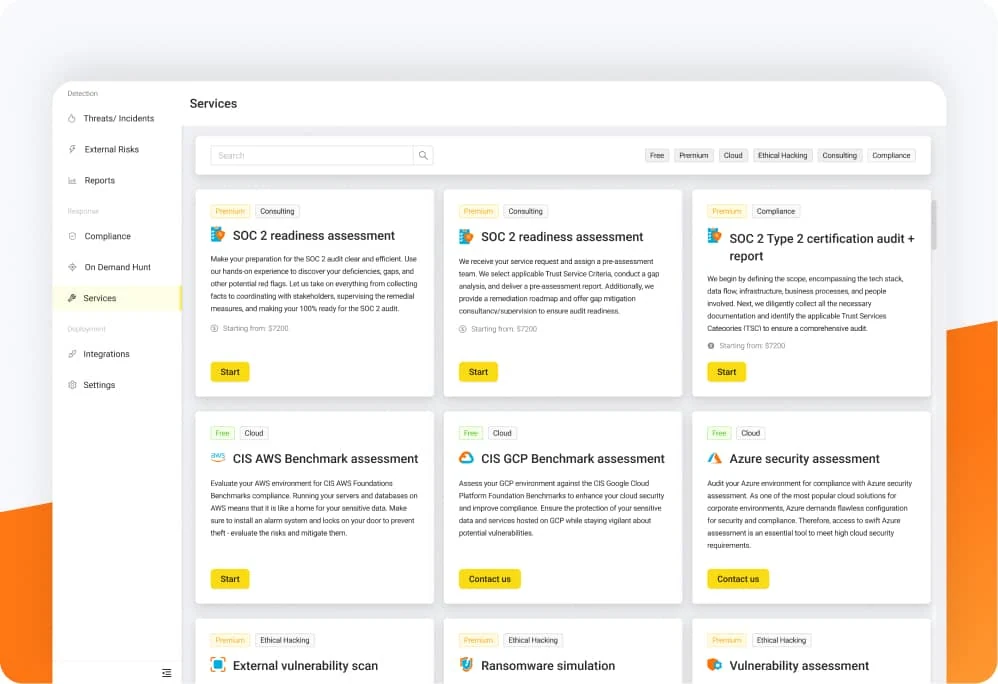Click the SOC 2 Type 2 certification card icon
This screenshot has width=998, height=684.
pos(715,236)
